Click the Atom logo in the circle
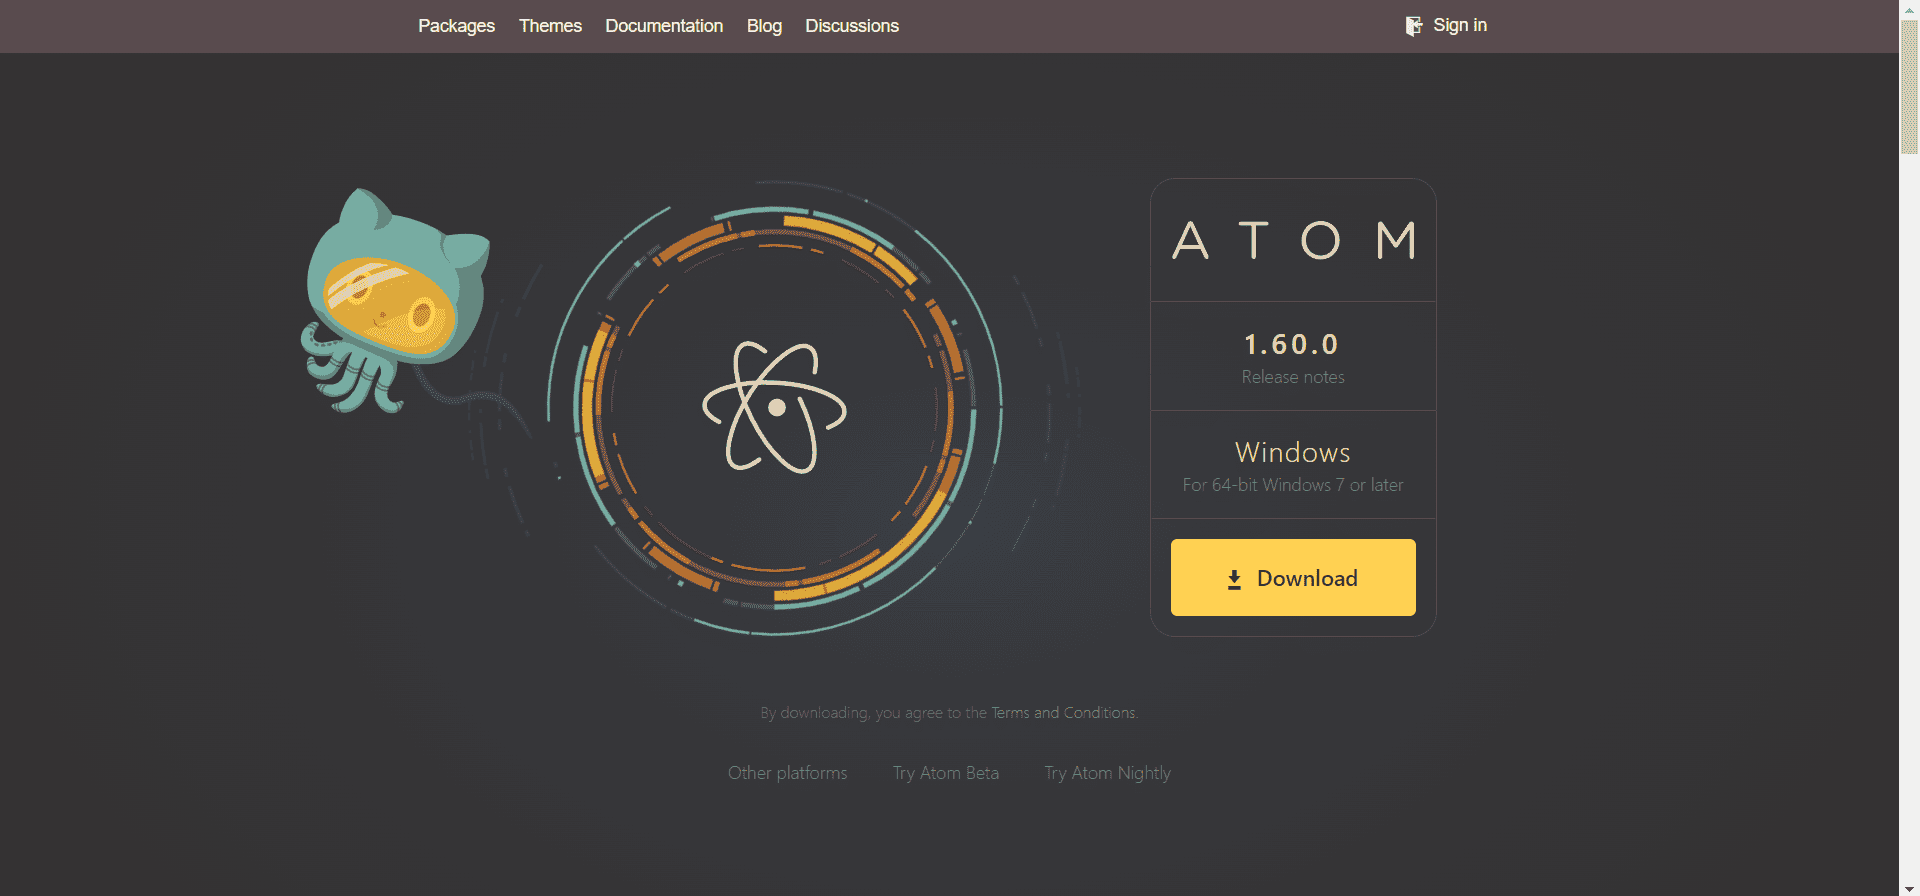1920x896 pixels. (x=775, y=408)
